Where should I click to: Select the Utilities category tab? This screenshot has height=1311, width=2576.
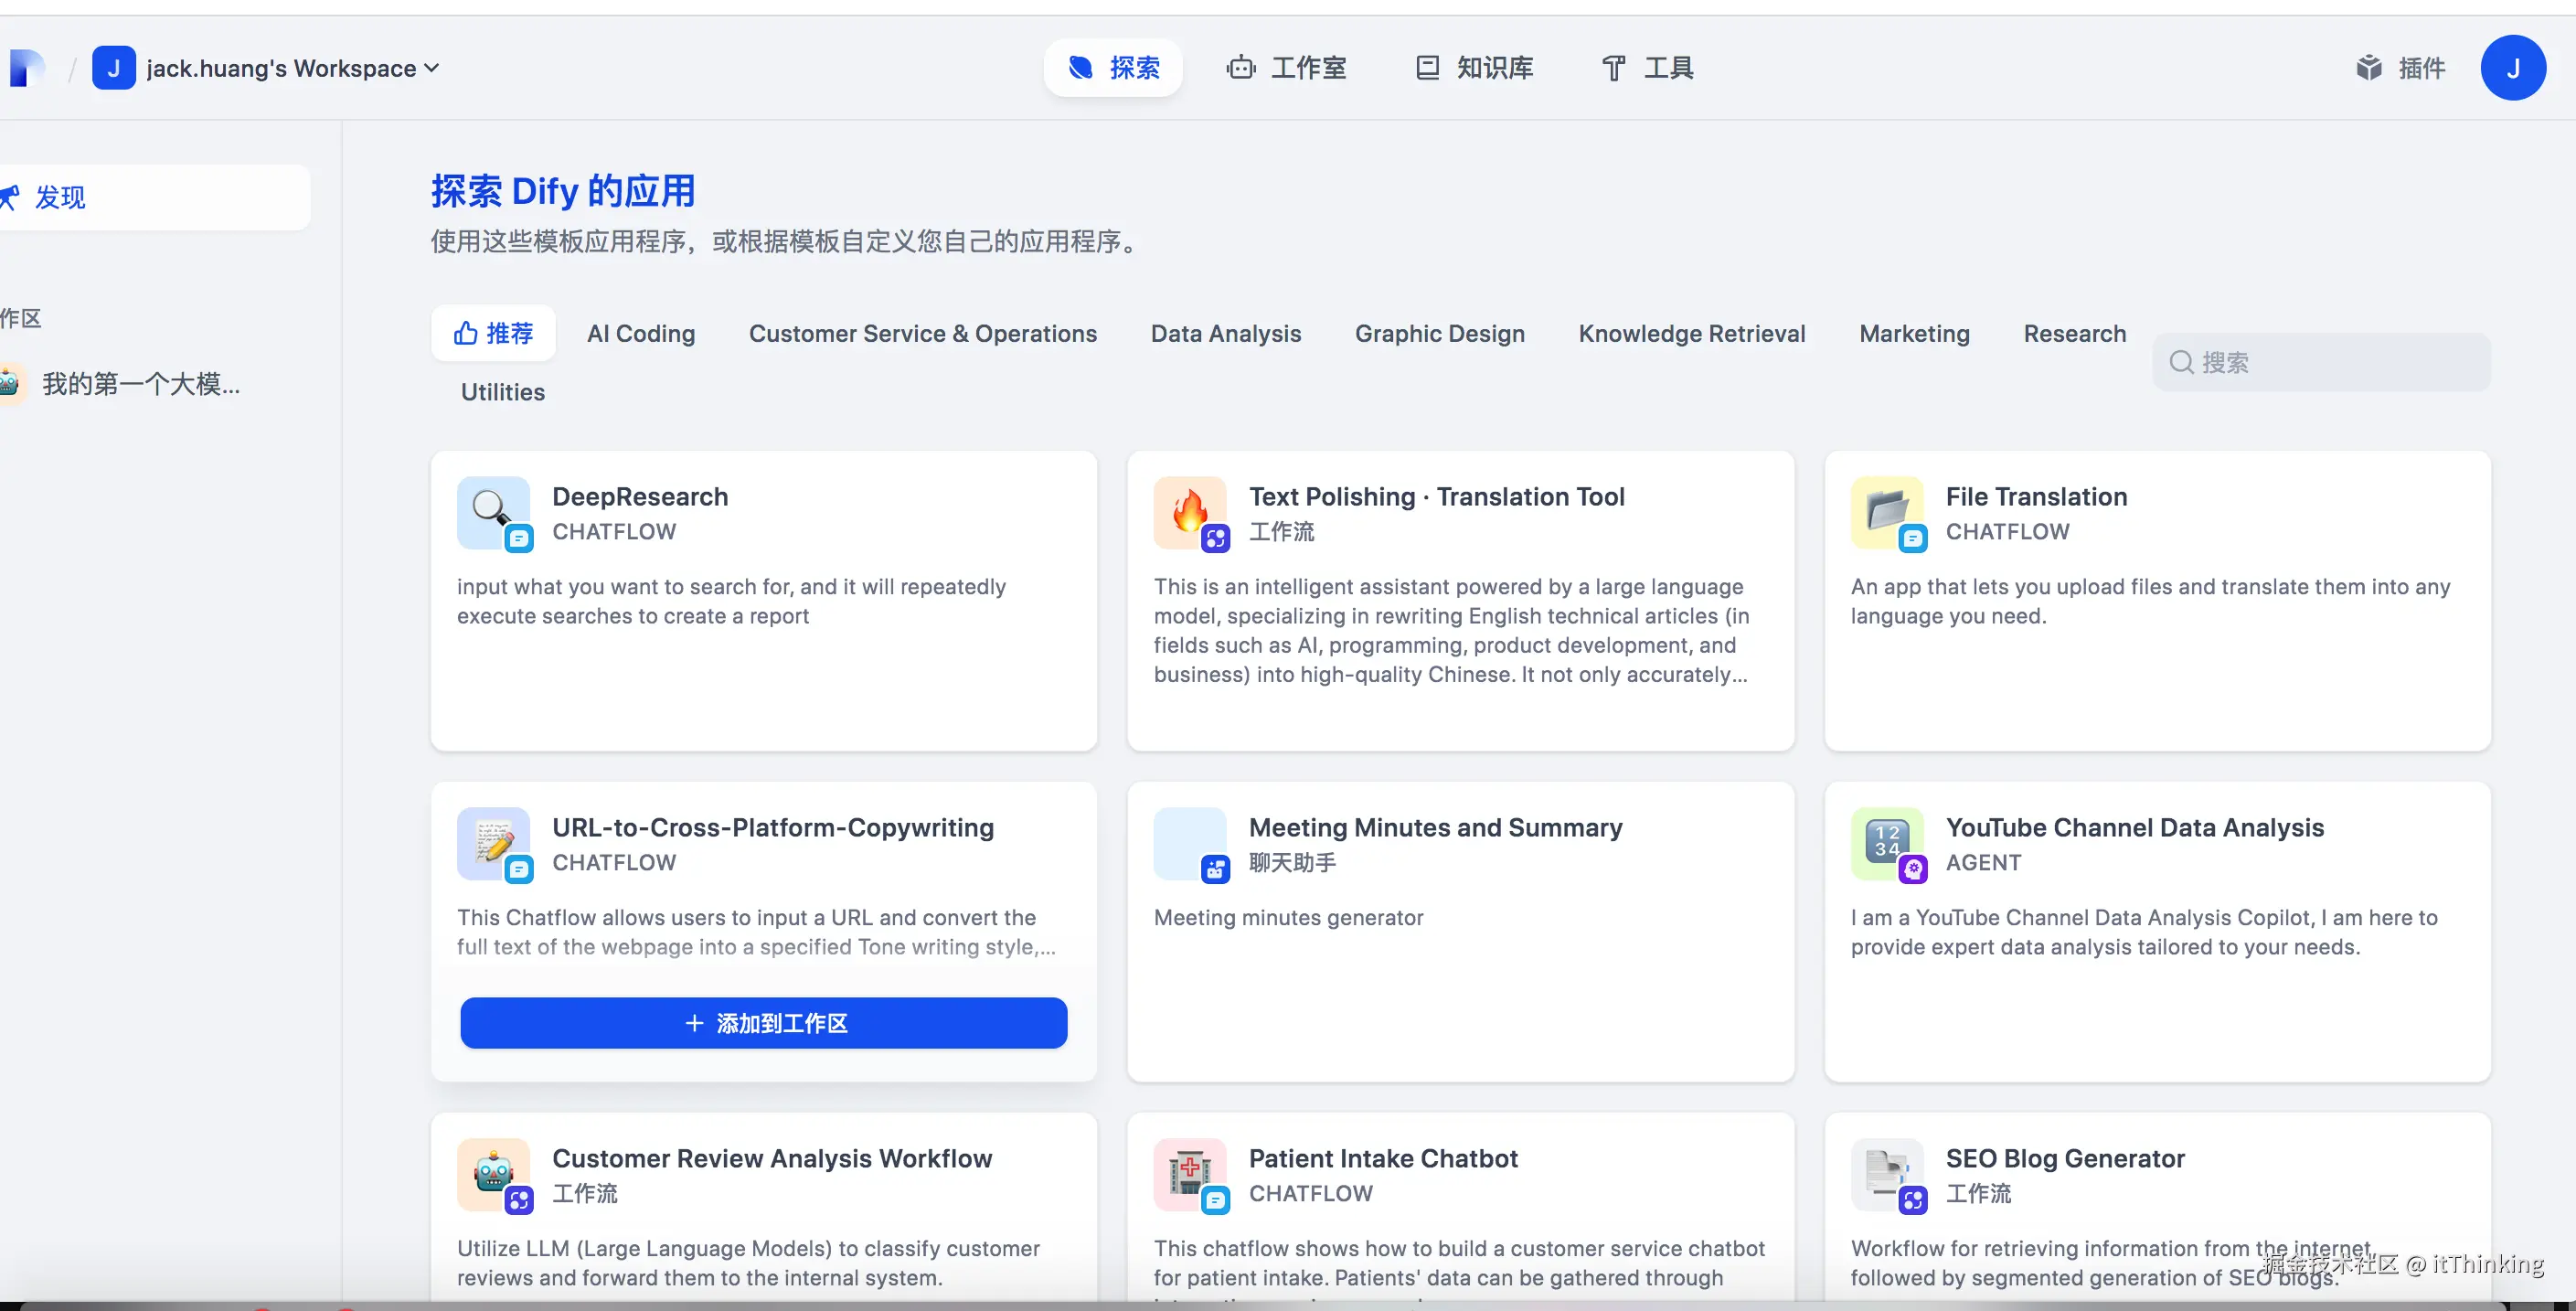tap(502, 392)
